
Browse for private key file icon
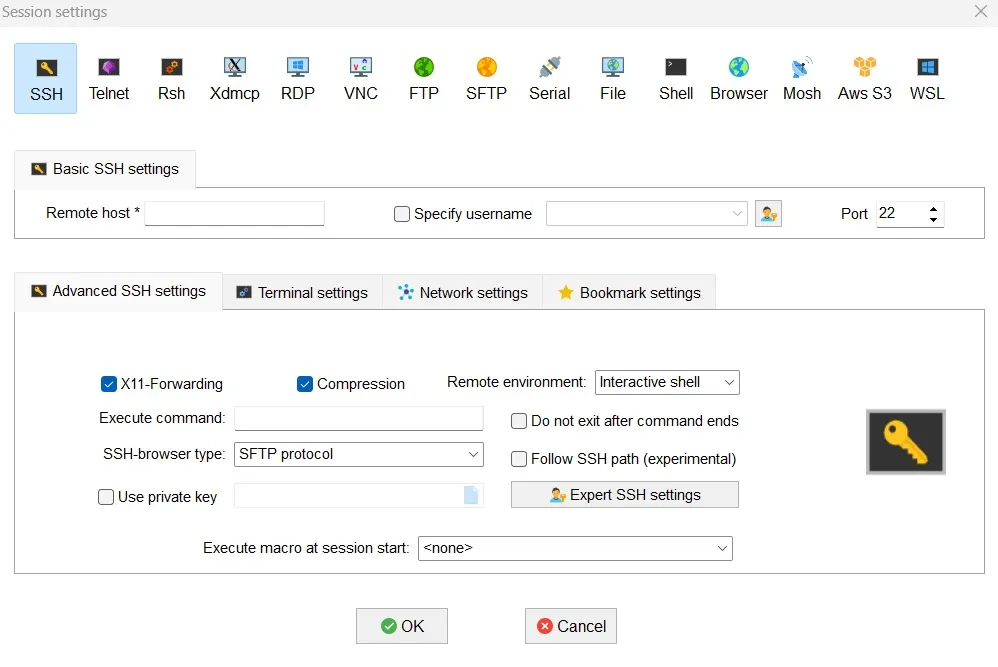coord(471,495)
